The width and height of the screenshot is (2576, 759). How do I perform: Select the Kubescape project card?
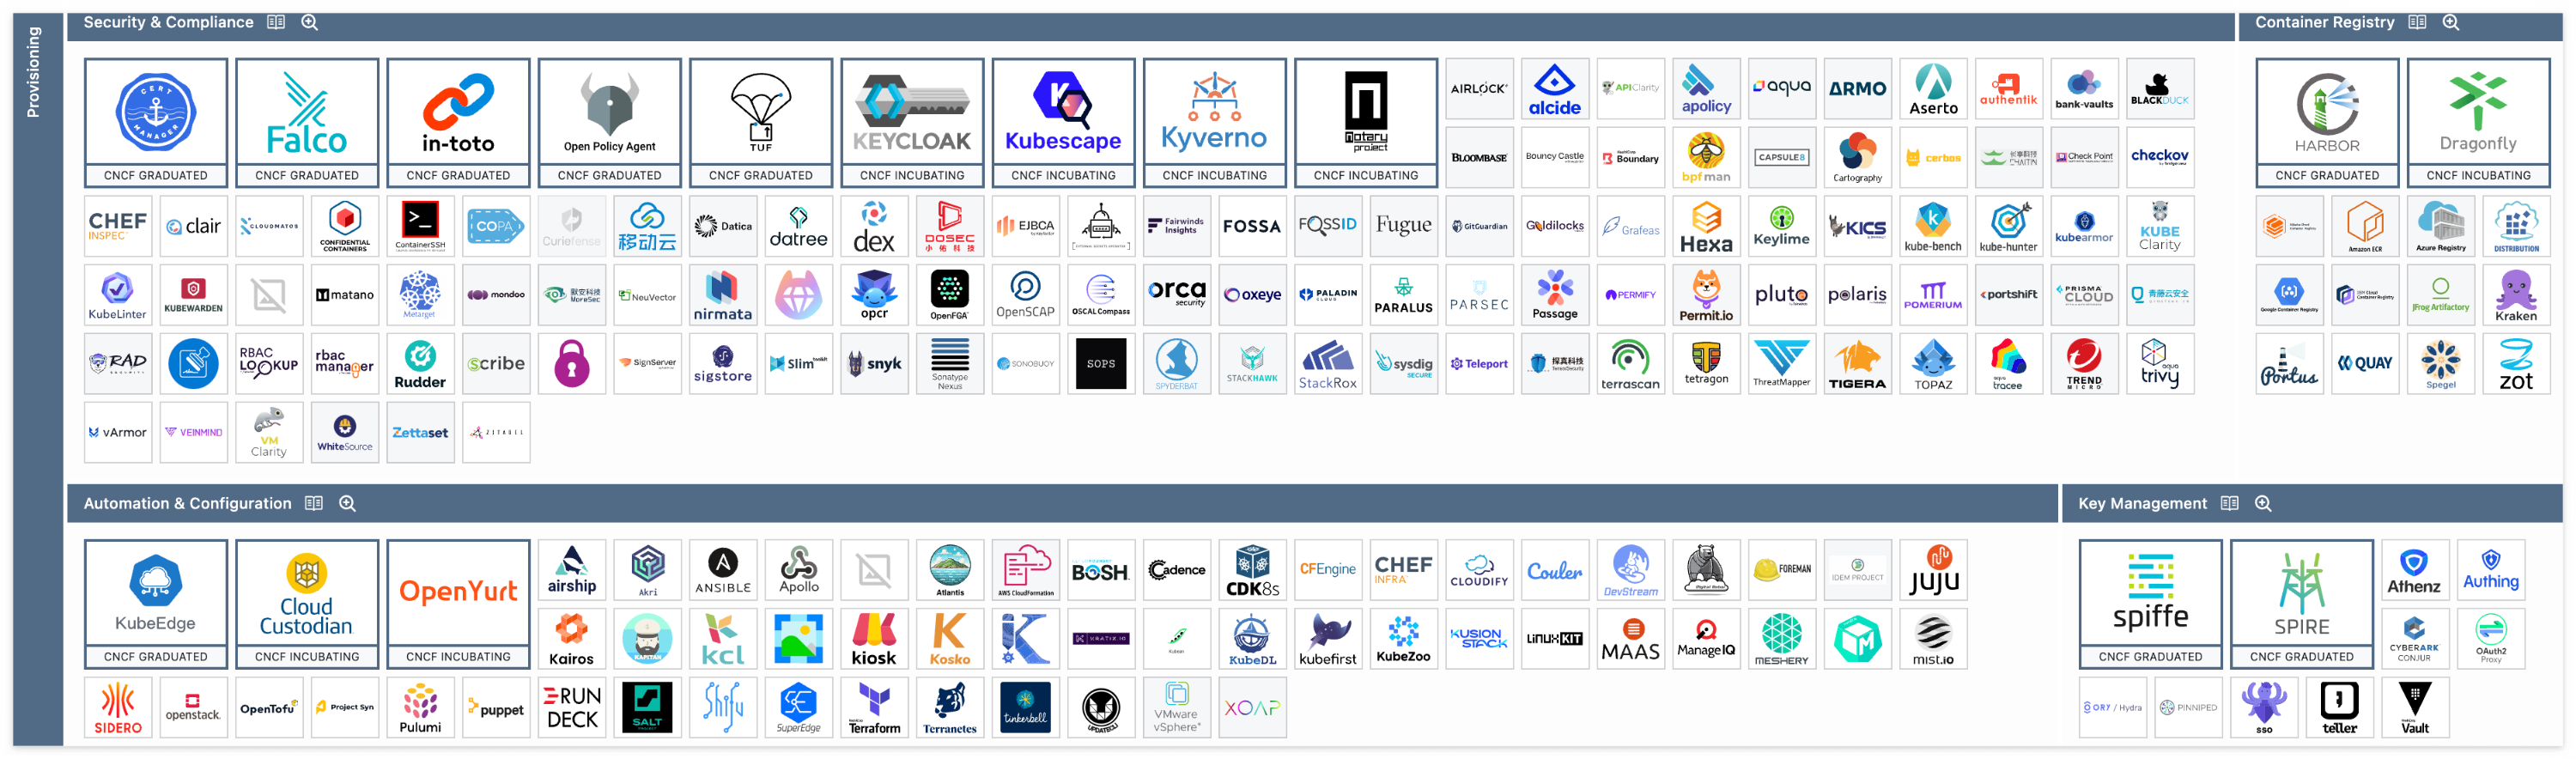point(1063,123)
